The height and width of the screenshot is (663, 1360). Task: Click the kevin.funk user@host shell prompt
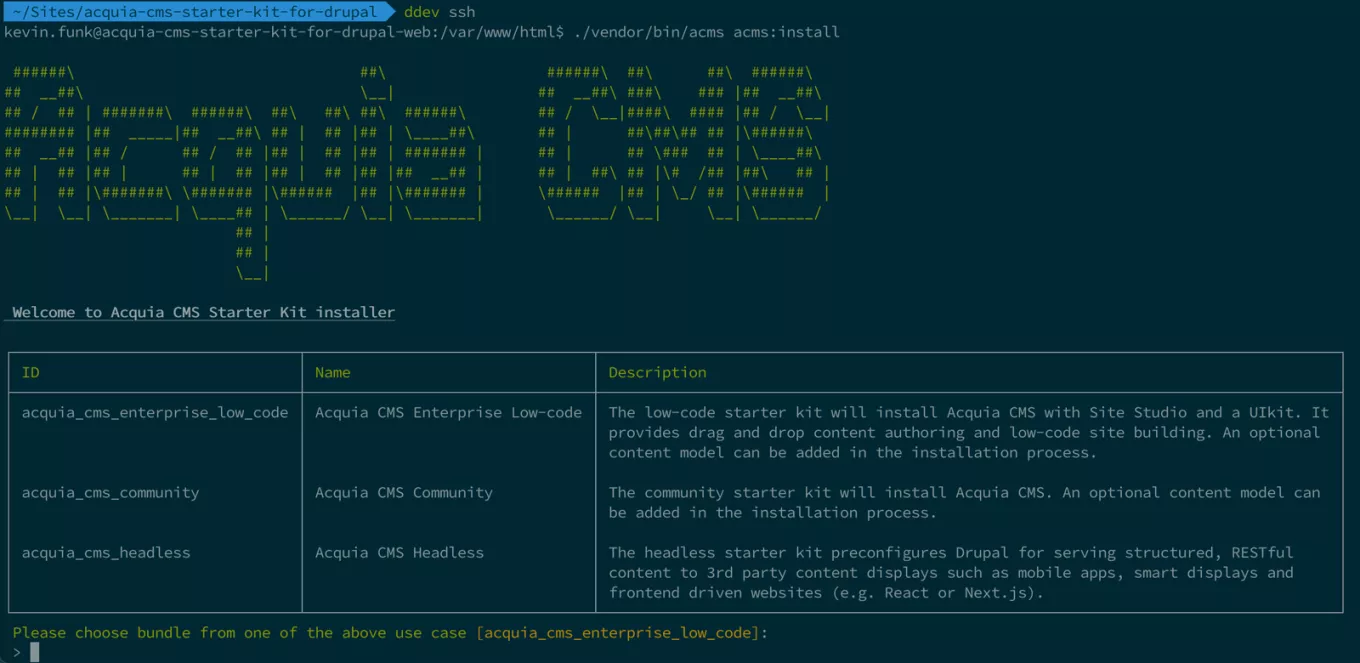pyautogui.click(x=284, y=32)
